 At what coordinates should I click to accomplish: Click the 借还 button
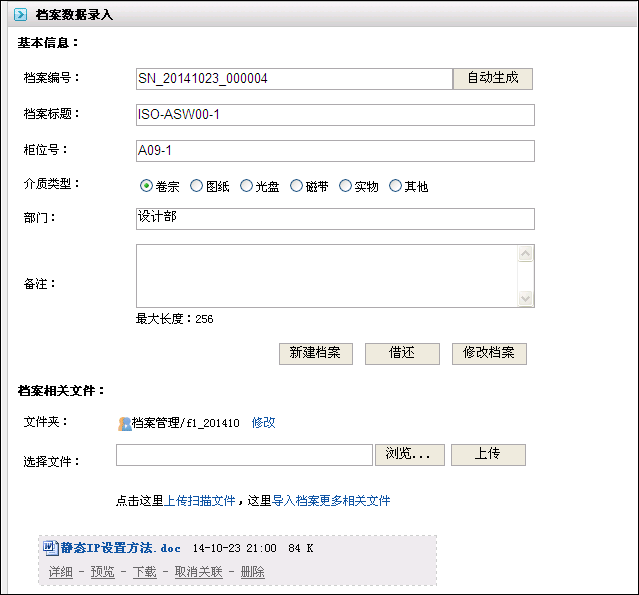(x=402, y=353)
